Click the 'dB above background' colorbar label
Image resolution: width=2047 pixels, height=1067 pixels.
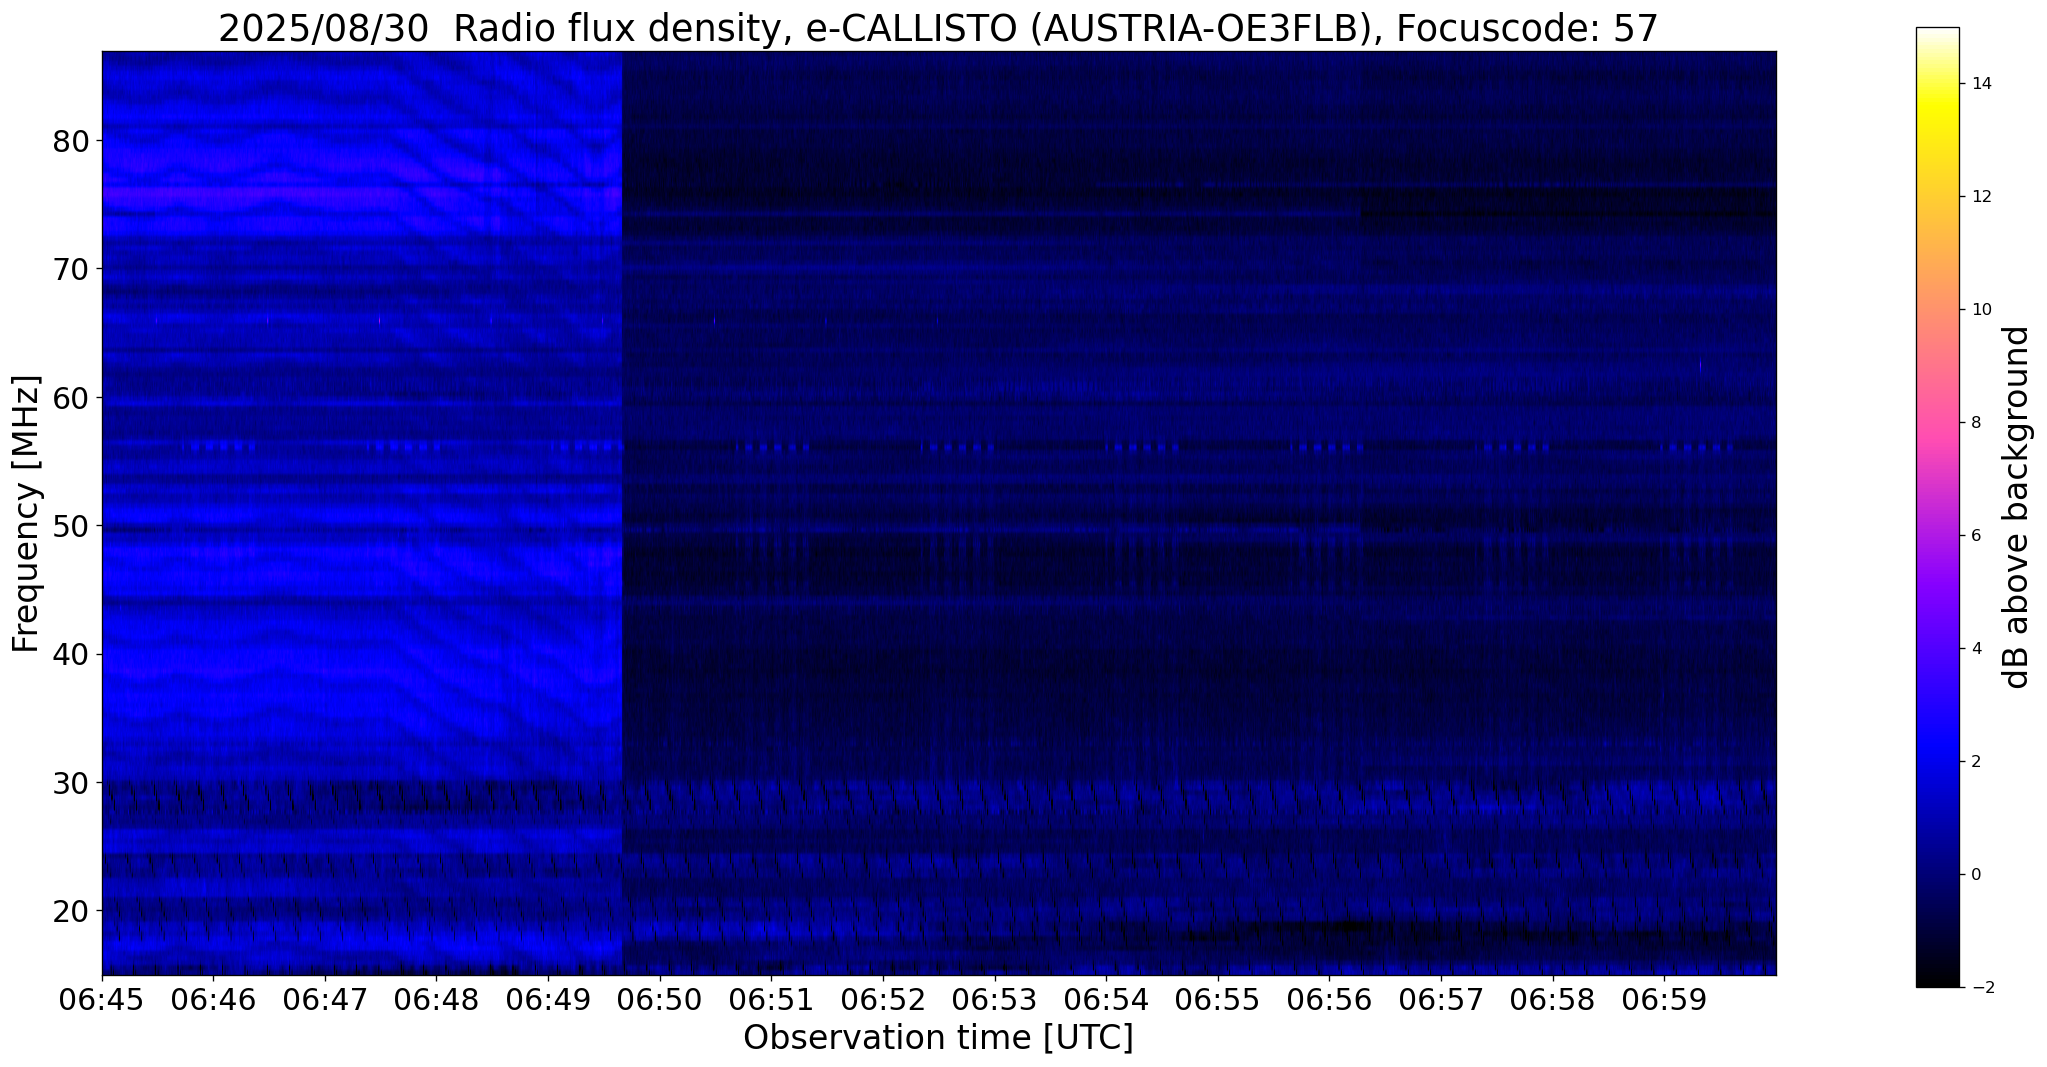2017,507
